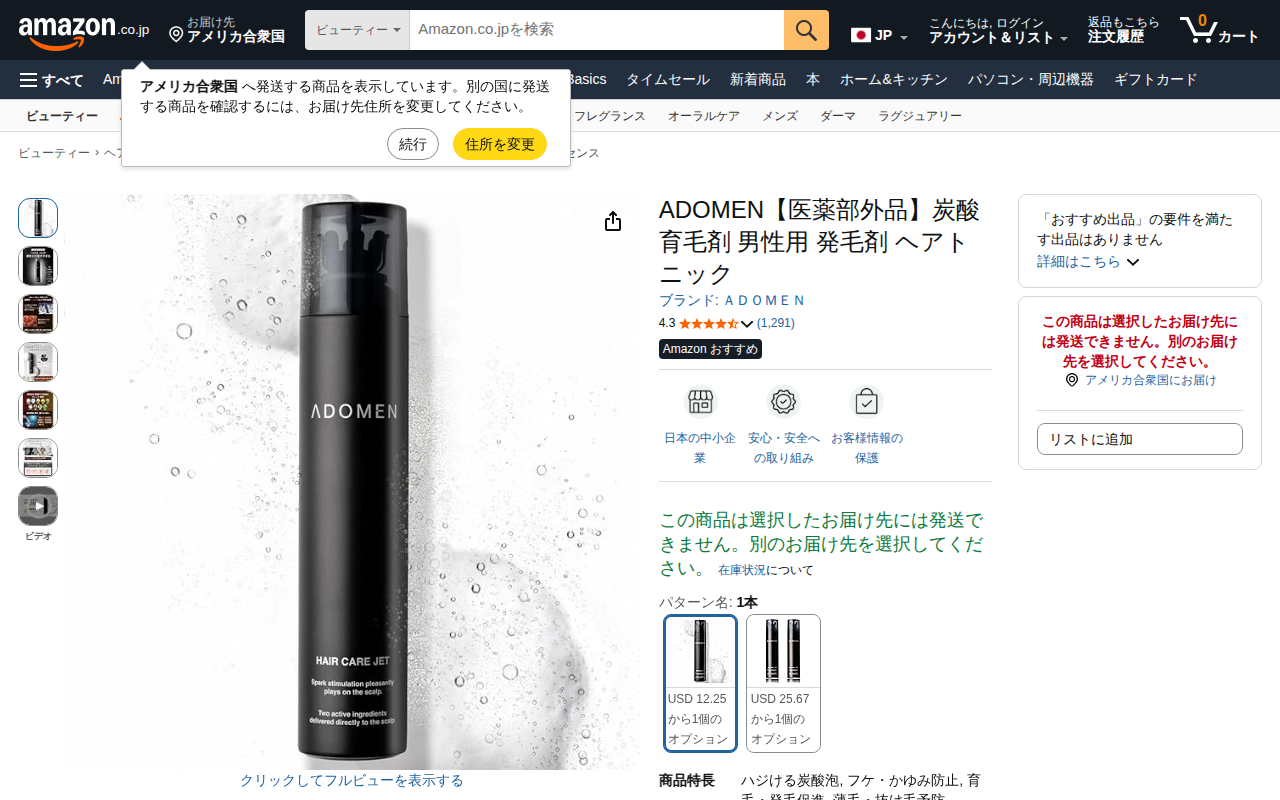Click the お客様情報の保護 bag icon
The height and width of the screenshot is (800, 1280).
(x=866, y=402)
